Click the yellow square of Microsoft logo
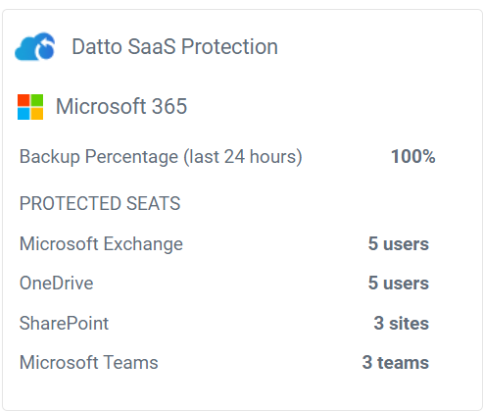The image size is (490, 412). (37, 114)
